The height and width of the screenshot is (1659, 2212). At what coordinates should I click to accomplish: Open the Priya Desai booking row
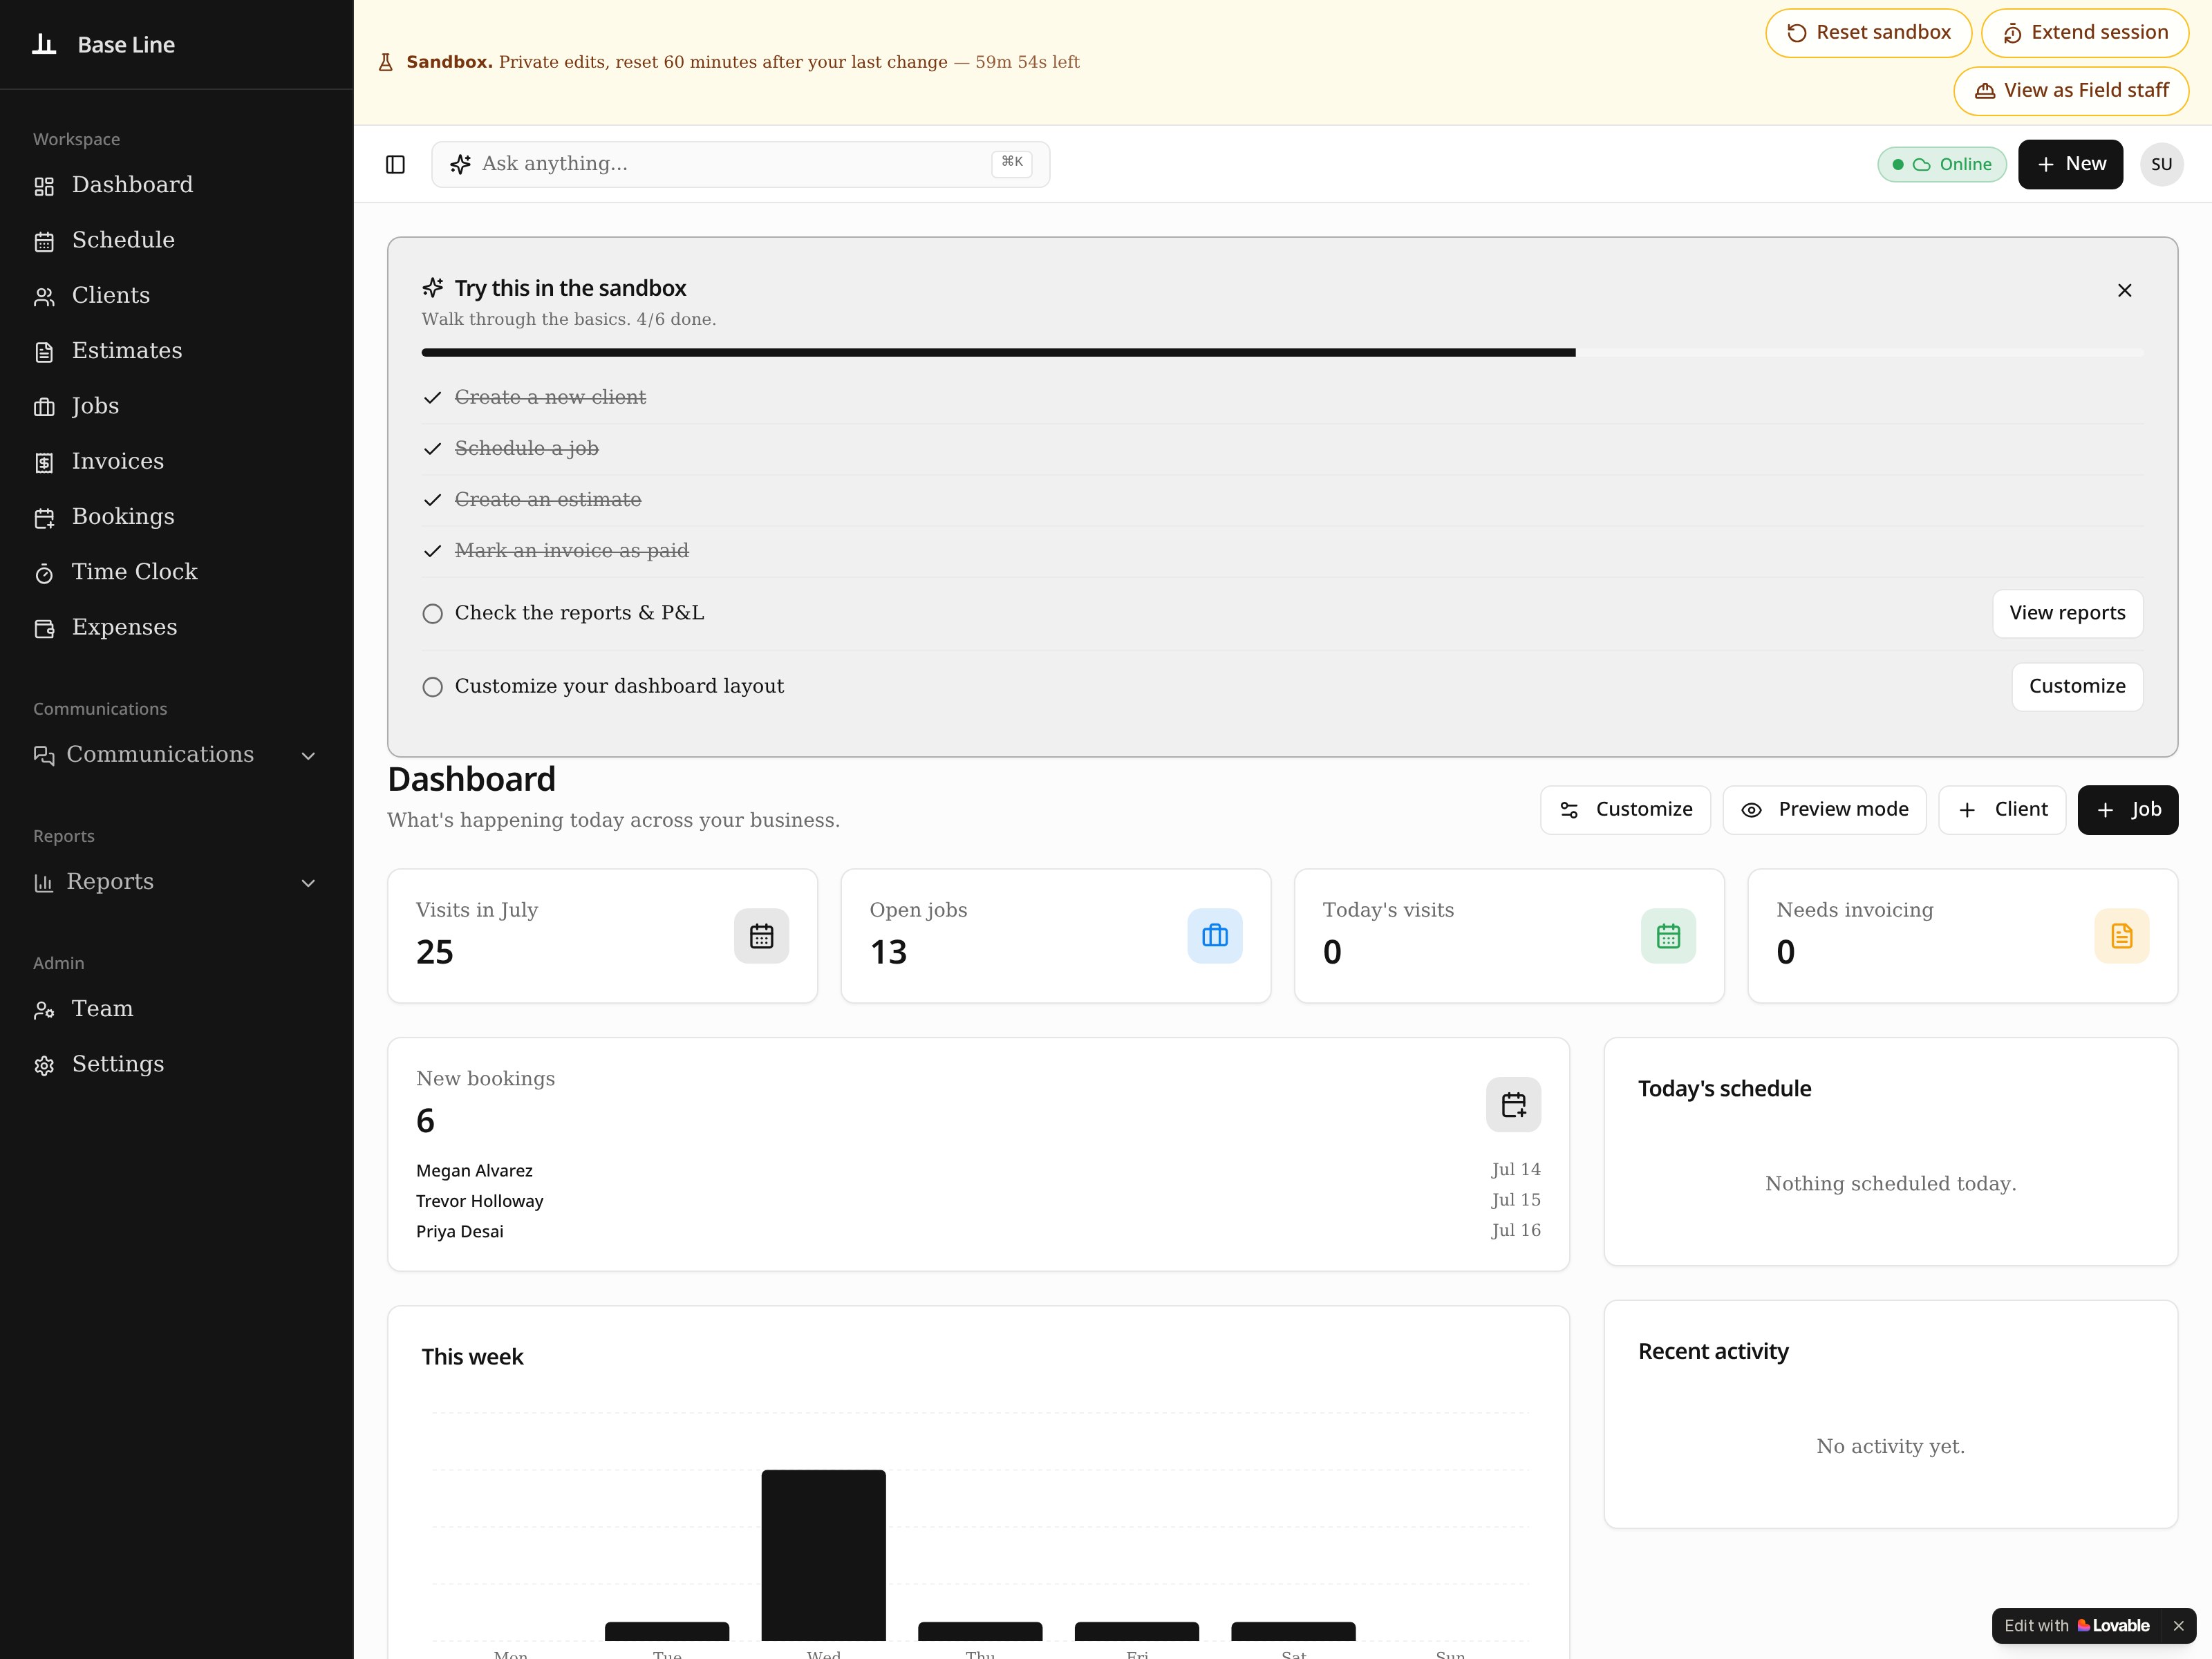978,1231
